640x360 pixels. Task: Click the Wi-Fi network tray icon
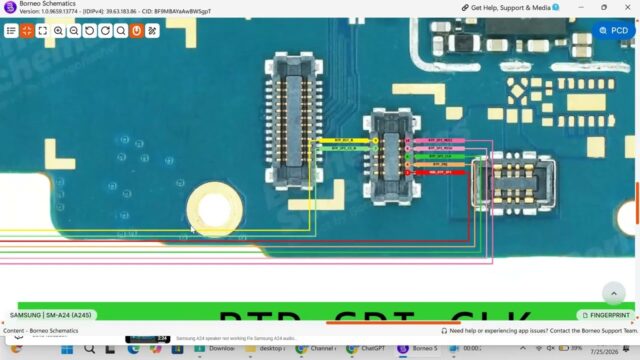click(539, 349)
